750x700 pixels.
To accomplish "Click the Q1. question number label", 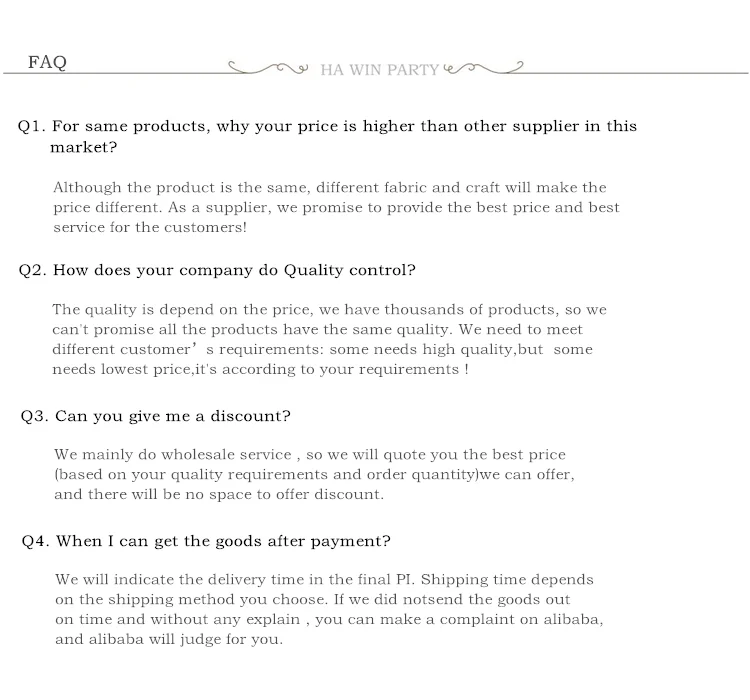I will click(x=32, y=127).
